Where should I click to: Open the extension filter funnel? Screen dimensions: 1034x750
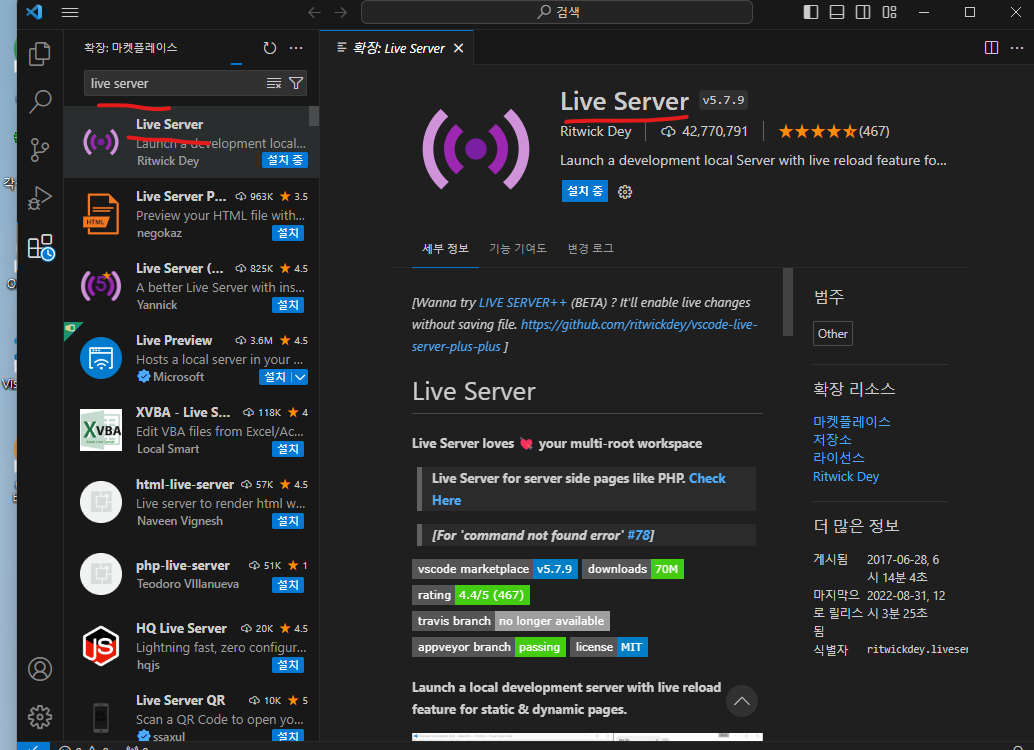pos(296,83)
